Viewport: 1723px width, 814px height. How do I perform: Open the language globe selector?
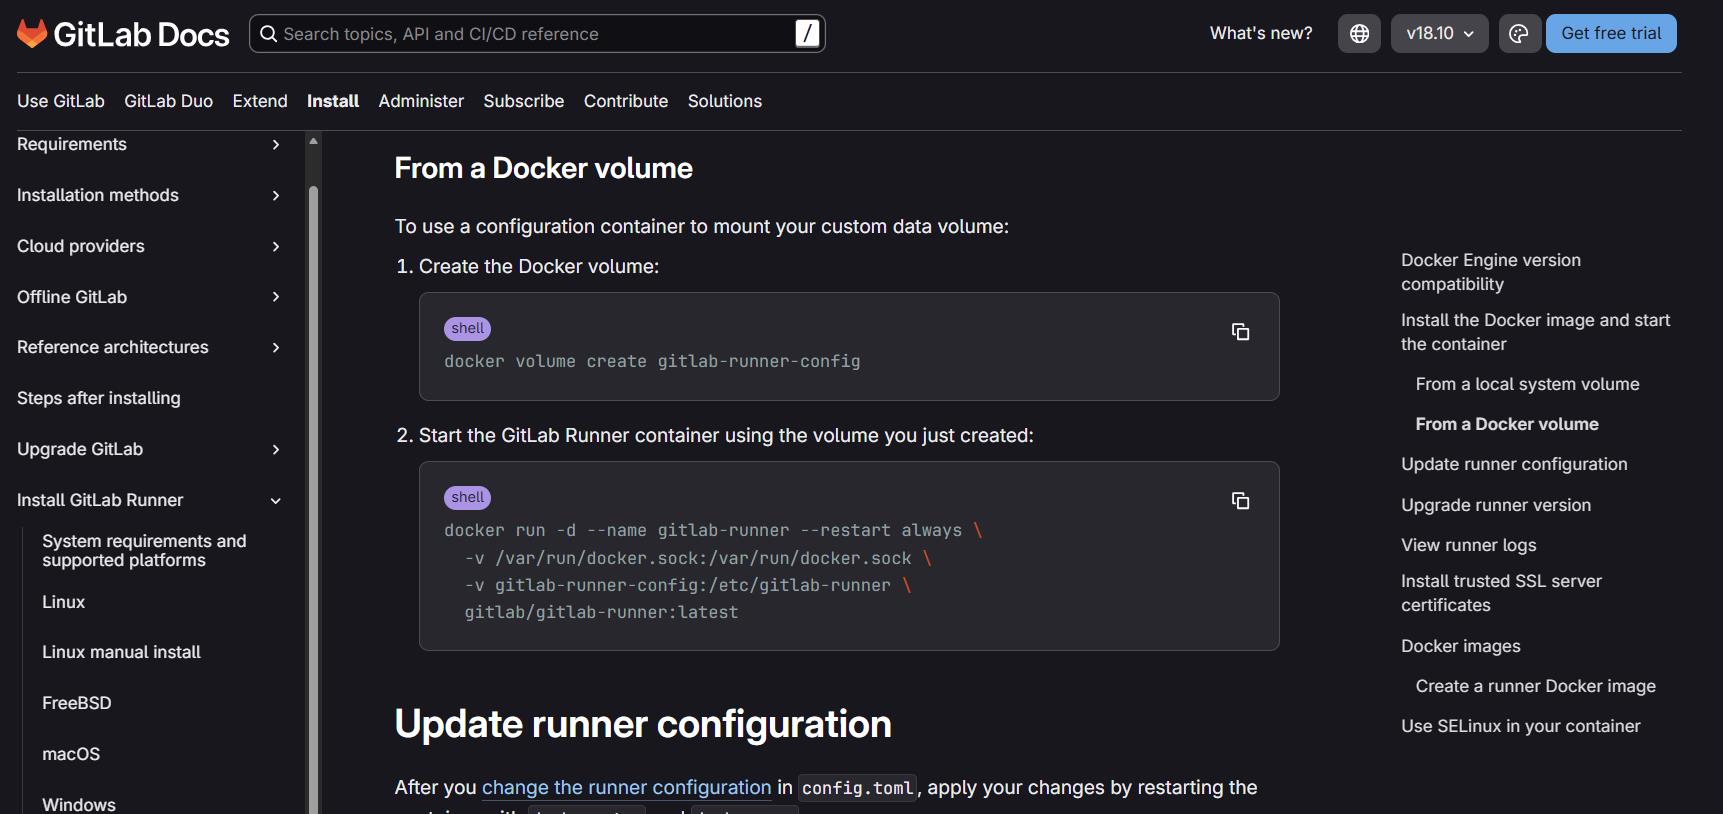pyautogui.click(x=1359, y=34)
